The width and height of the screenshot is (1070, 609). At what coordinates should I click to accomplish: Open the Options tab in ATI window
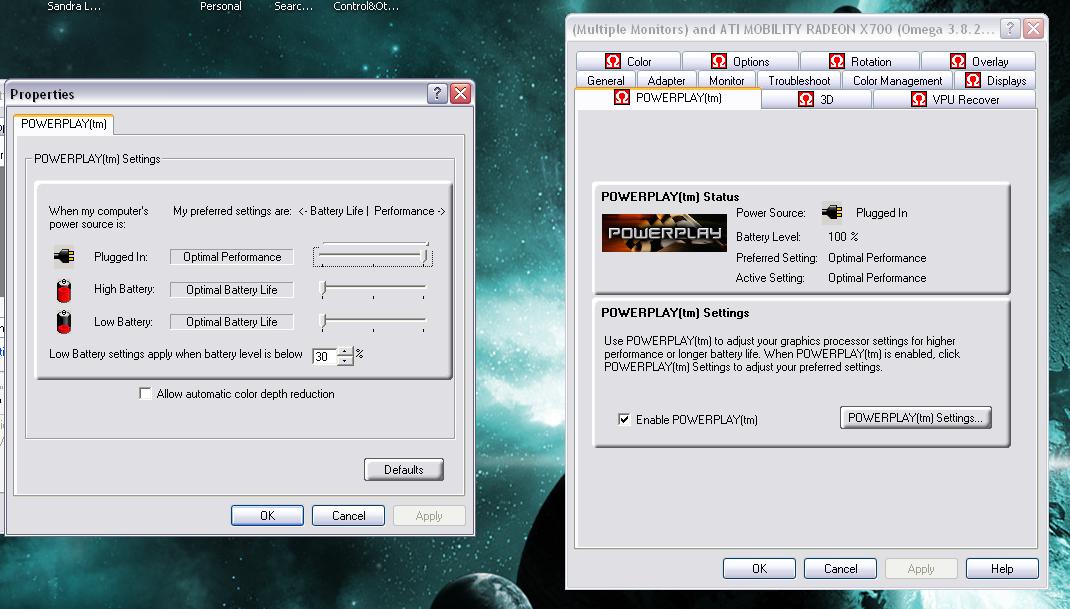740,61
